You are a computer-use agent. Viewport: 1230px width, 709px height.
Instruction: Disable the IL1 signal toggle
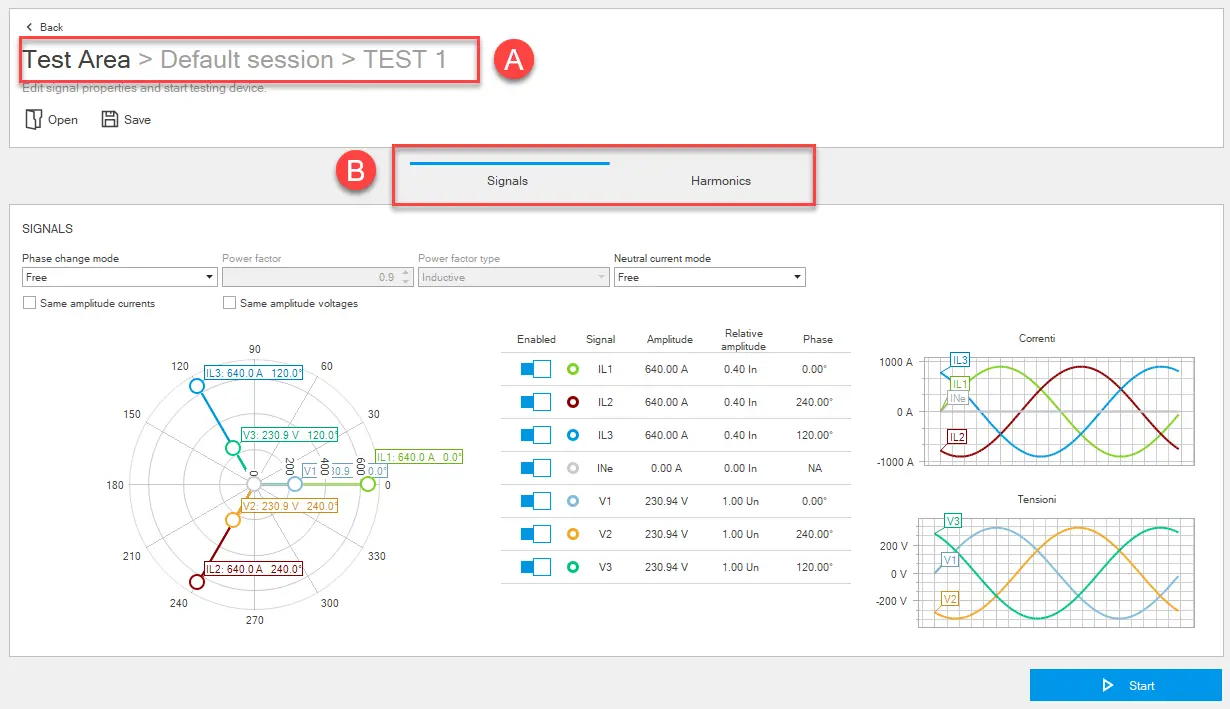point(536,369)
